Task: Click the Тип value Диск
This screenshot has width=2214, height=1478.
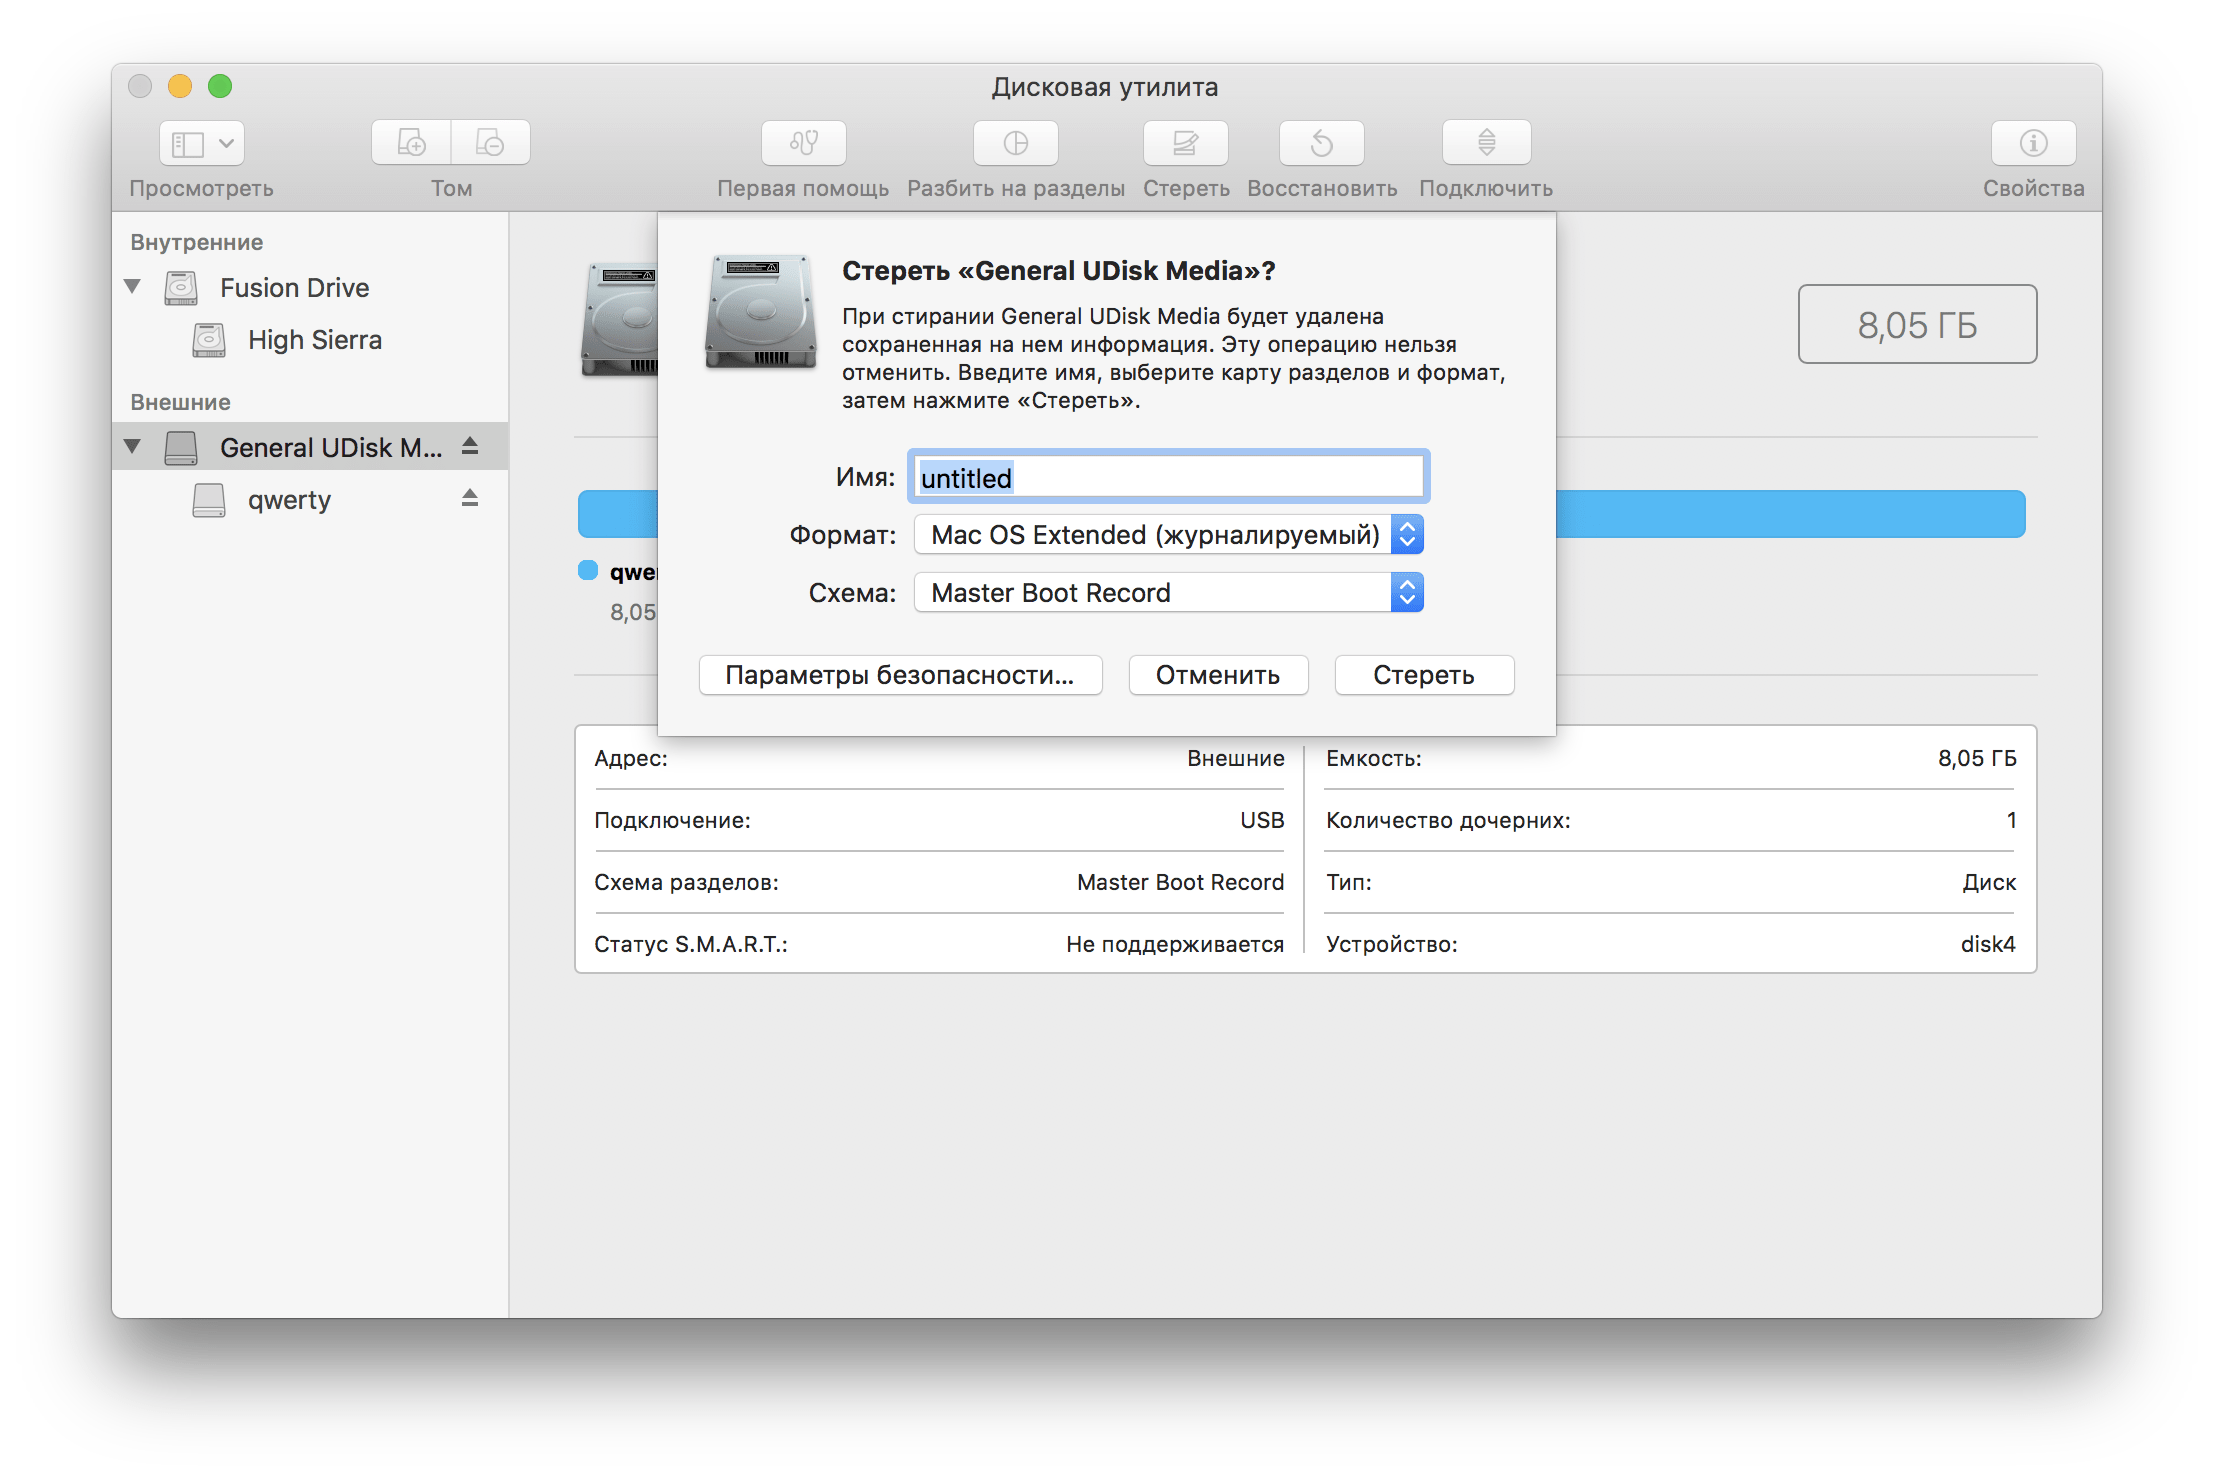Action: click(x=1989, y=882)
